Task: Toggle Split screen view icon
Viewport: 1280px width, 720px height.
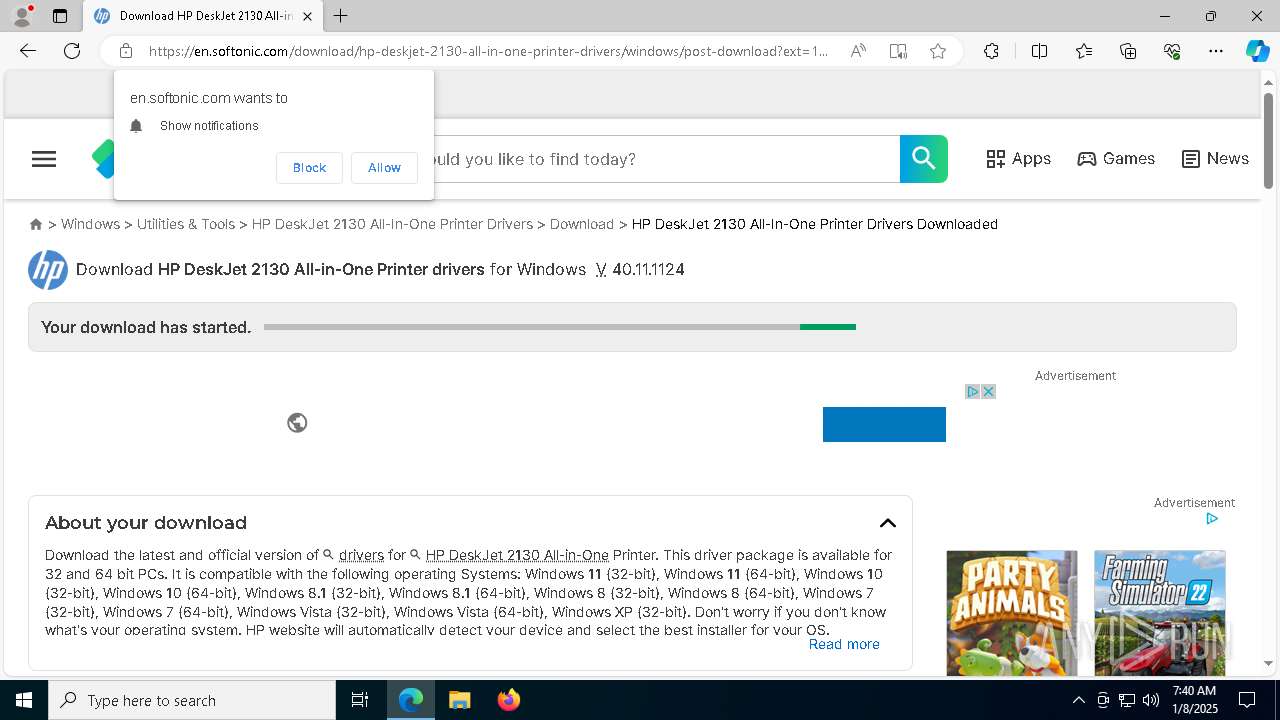Action: pyautogui.click(x=1039, y=51)
